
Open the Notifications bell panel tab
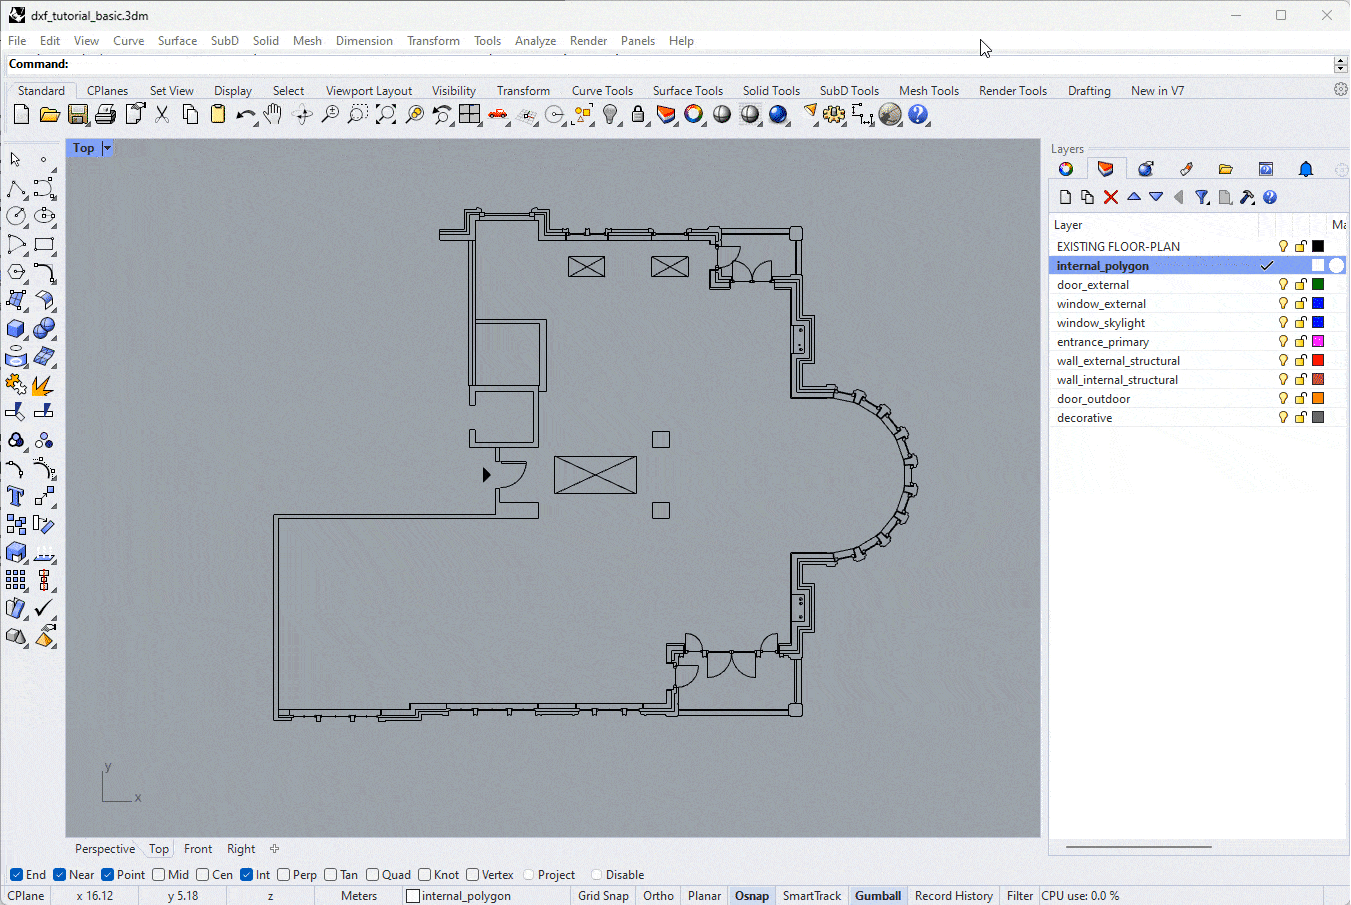click(x=1305, y=169)
